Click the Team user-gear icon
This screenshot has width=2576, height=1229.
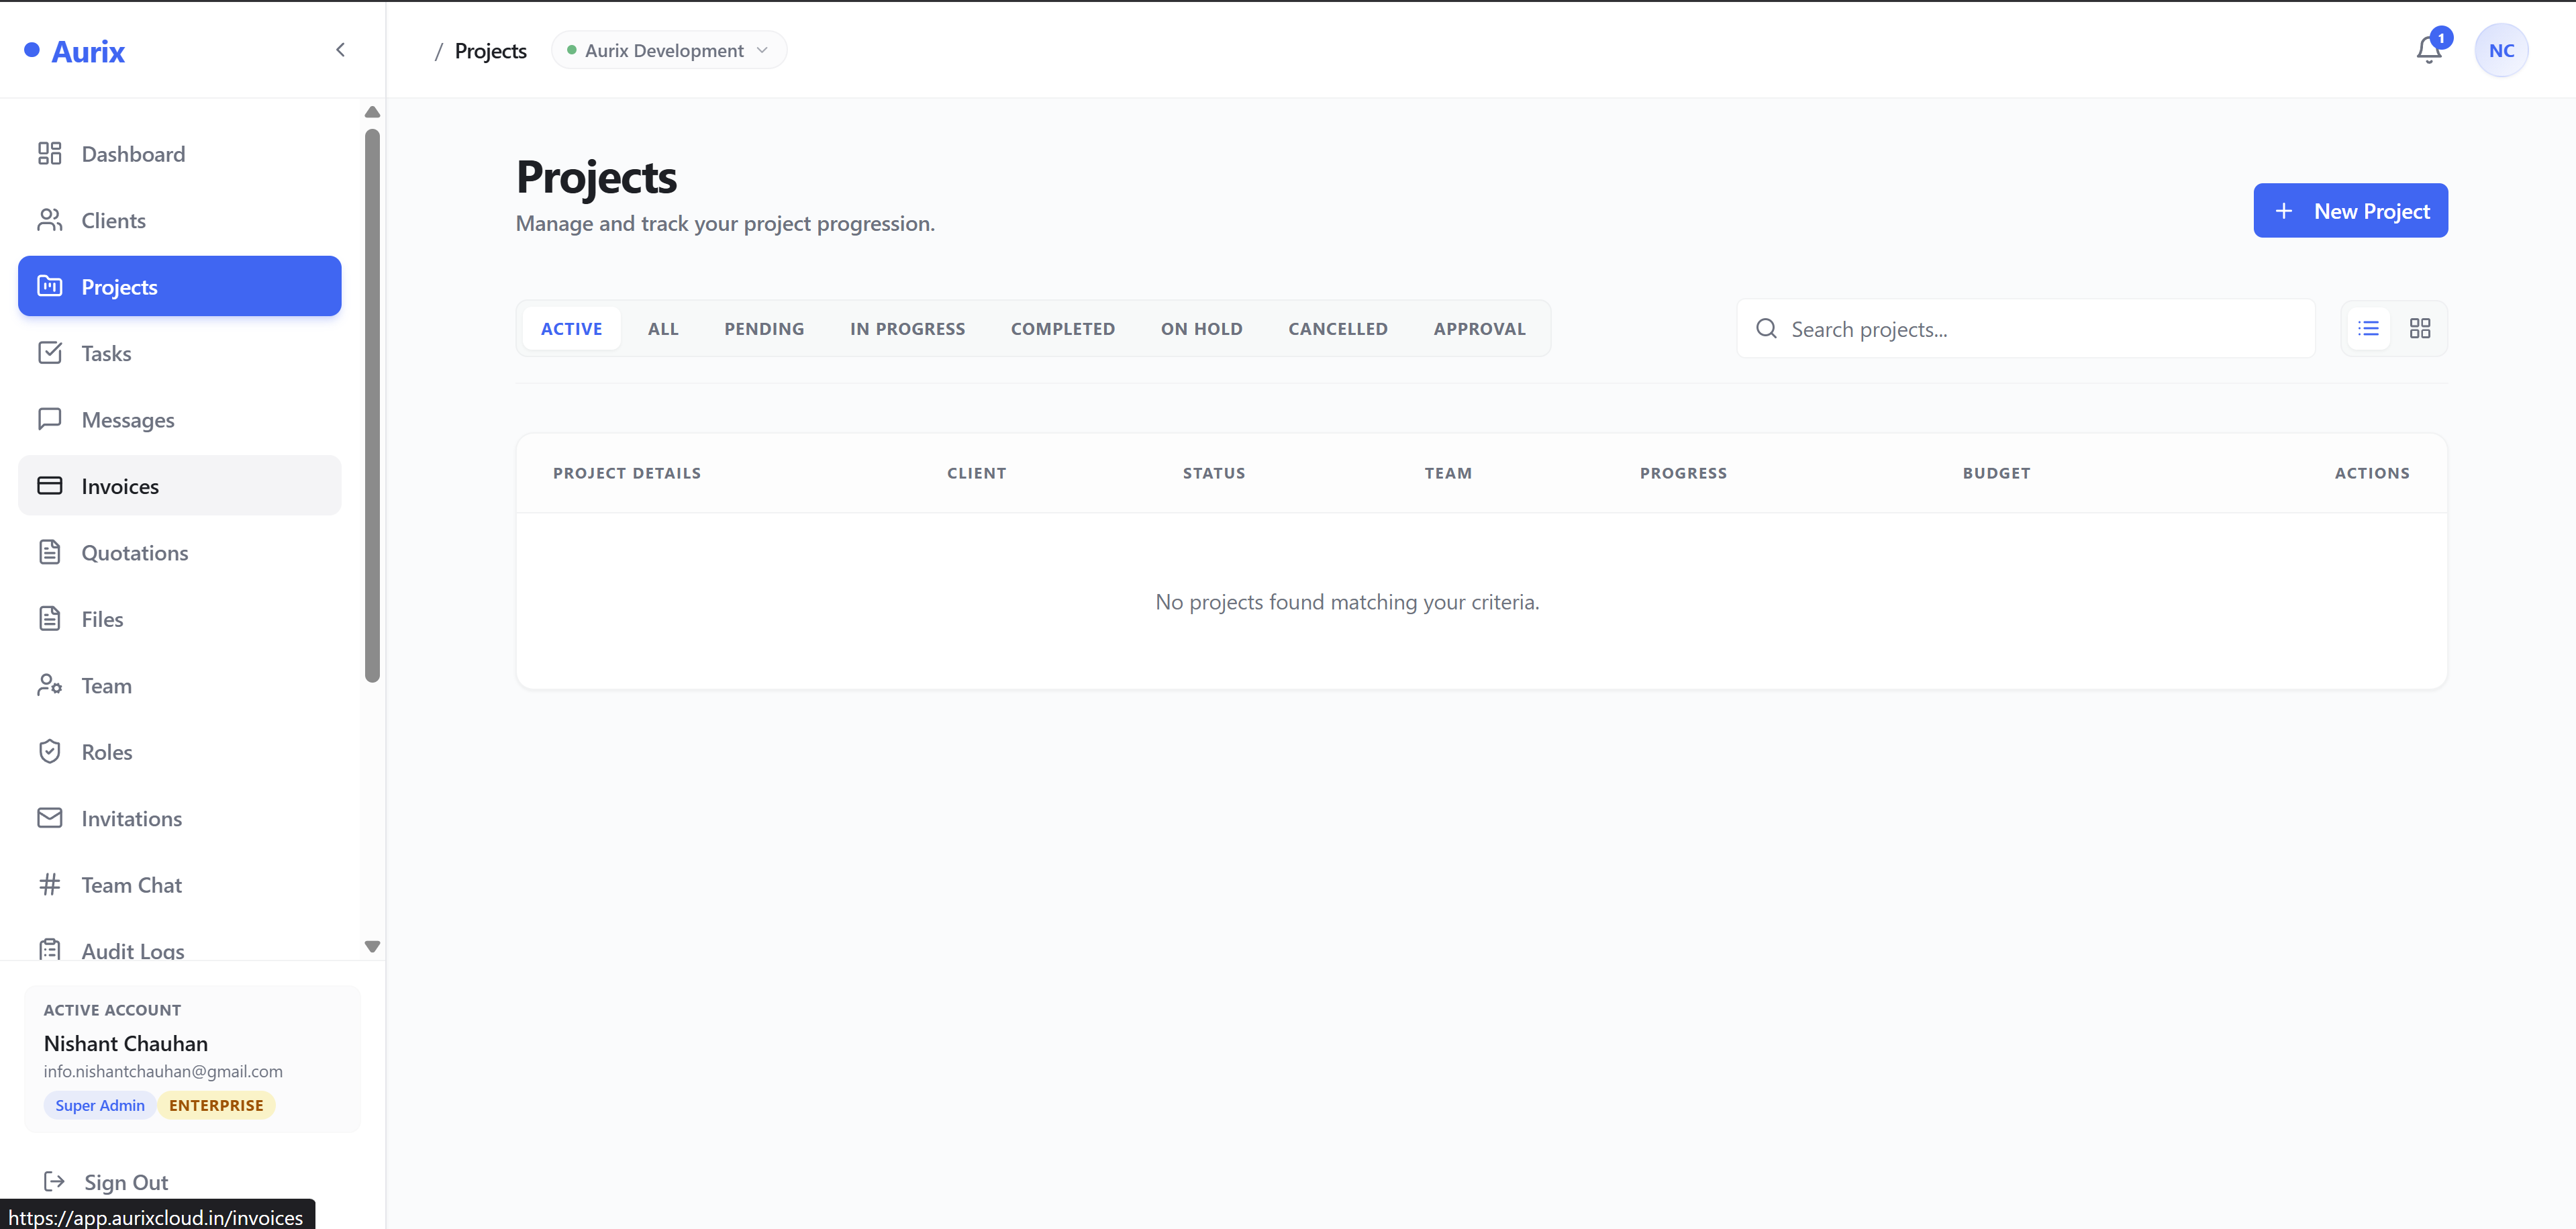pos(50,685)
